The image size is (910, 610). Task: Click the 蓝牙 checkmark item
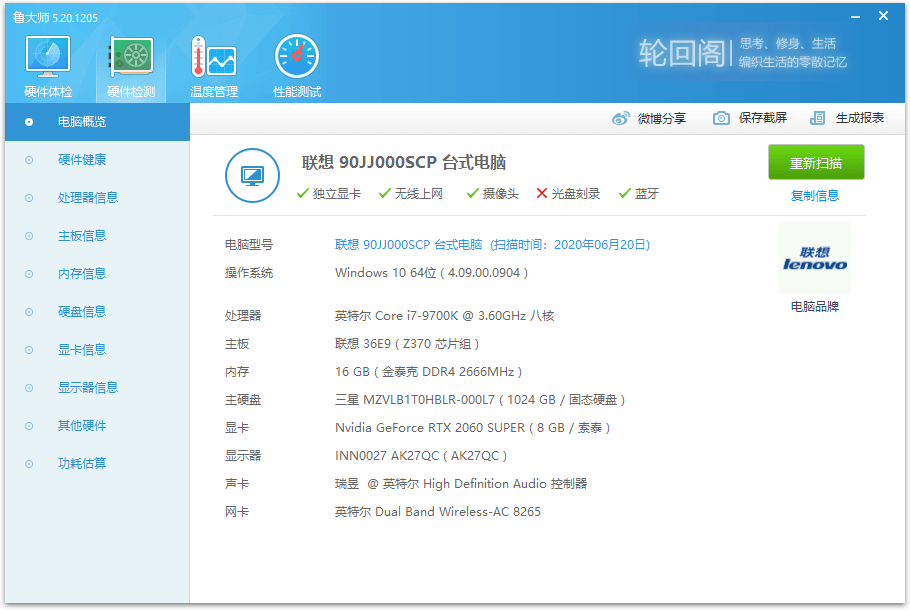(x=638, y=194)
